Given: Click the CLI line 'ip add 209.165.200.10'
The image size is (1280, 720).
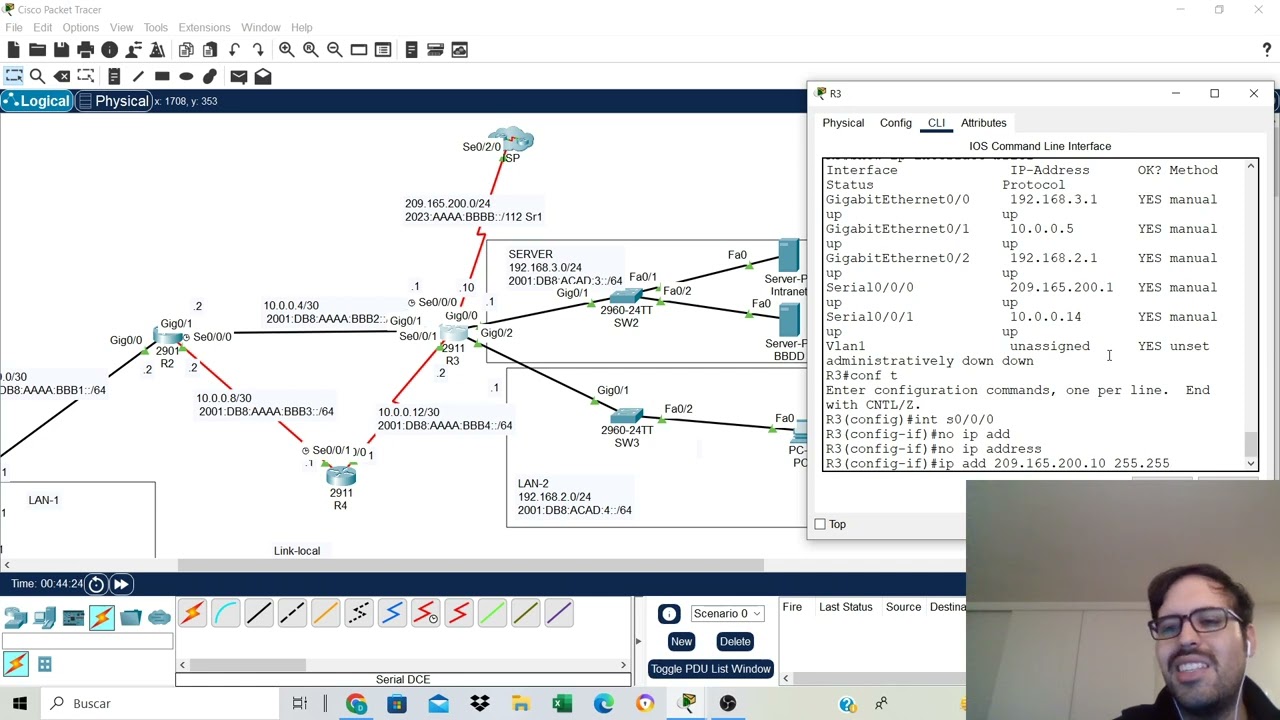Looking at the screenshot, I should click(x=997, y=464).
